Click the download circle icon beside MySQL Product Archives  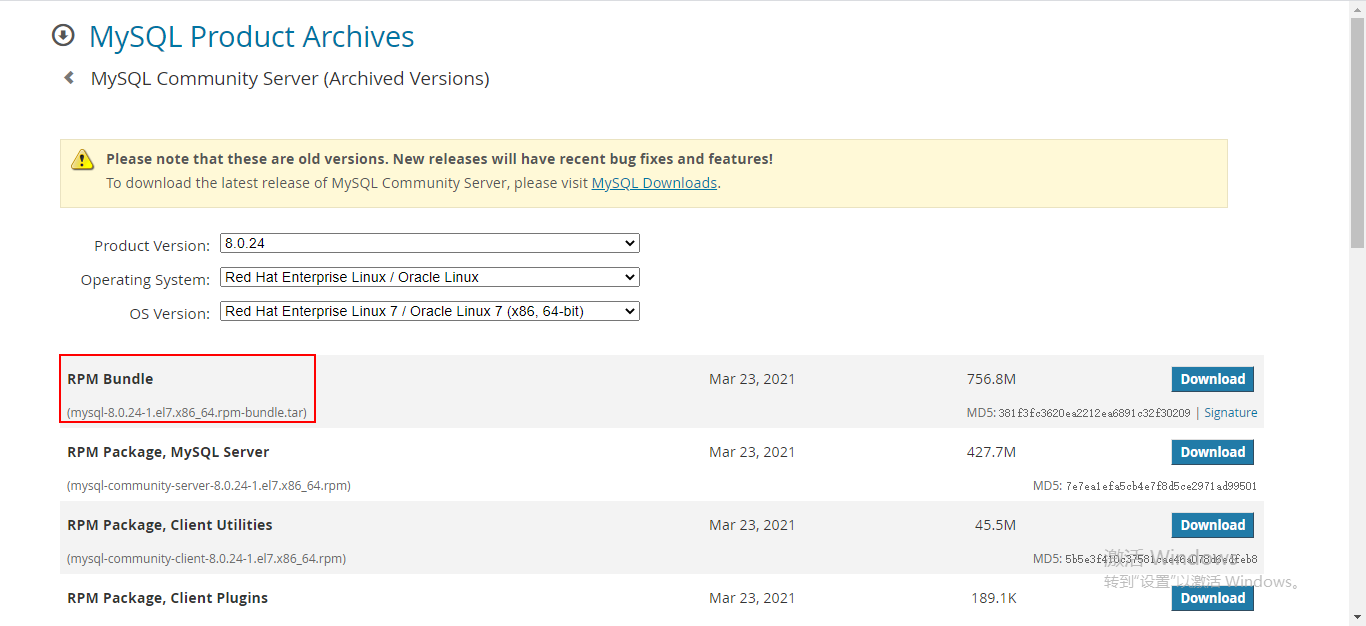pyautogui.click(x=63, y=36)
